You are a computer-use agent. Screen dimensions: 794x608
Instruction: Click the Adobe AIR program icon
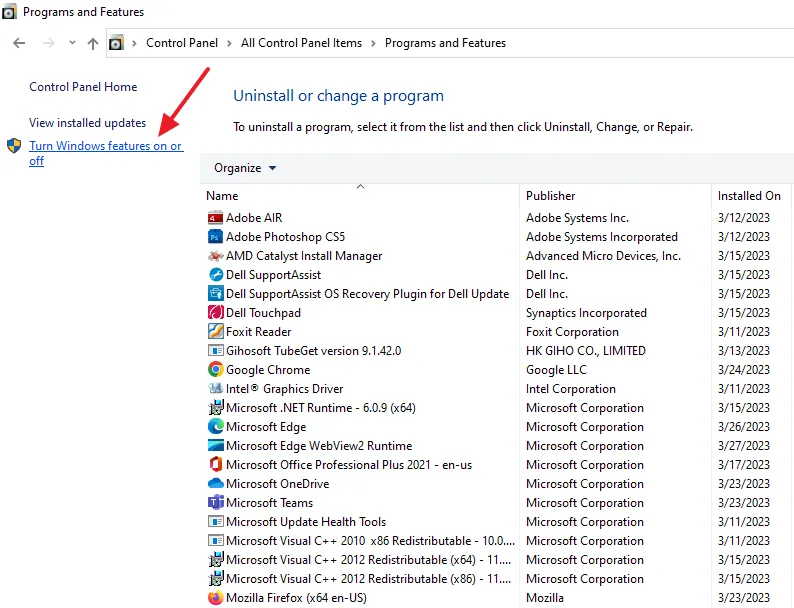[215, 218]
